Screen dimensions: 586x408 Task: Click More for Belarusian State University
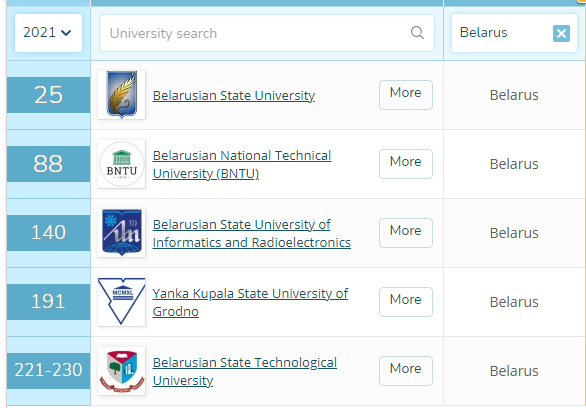405,95
